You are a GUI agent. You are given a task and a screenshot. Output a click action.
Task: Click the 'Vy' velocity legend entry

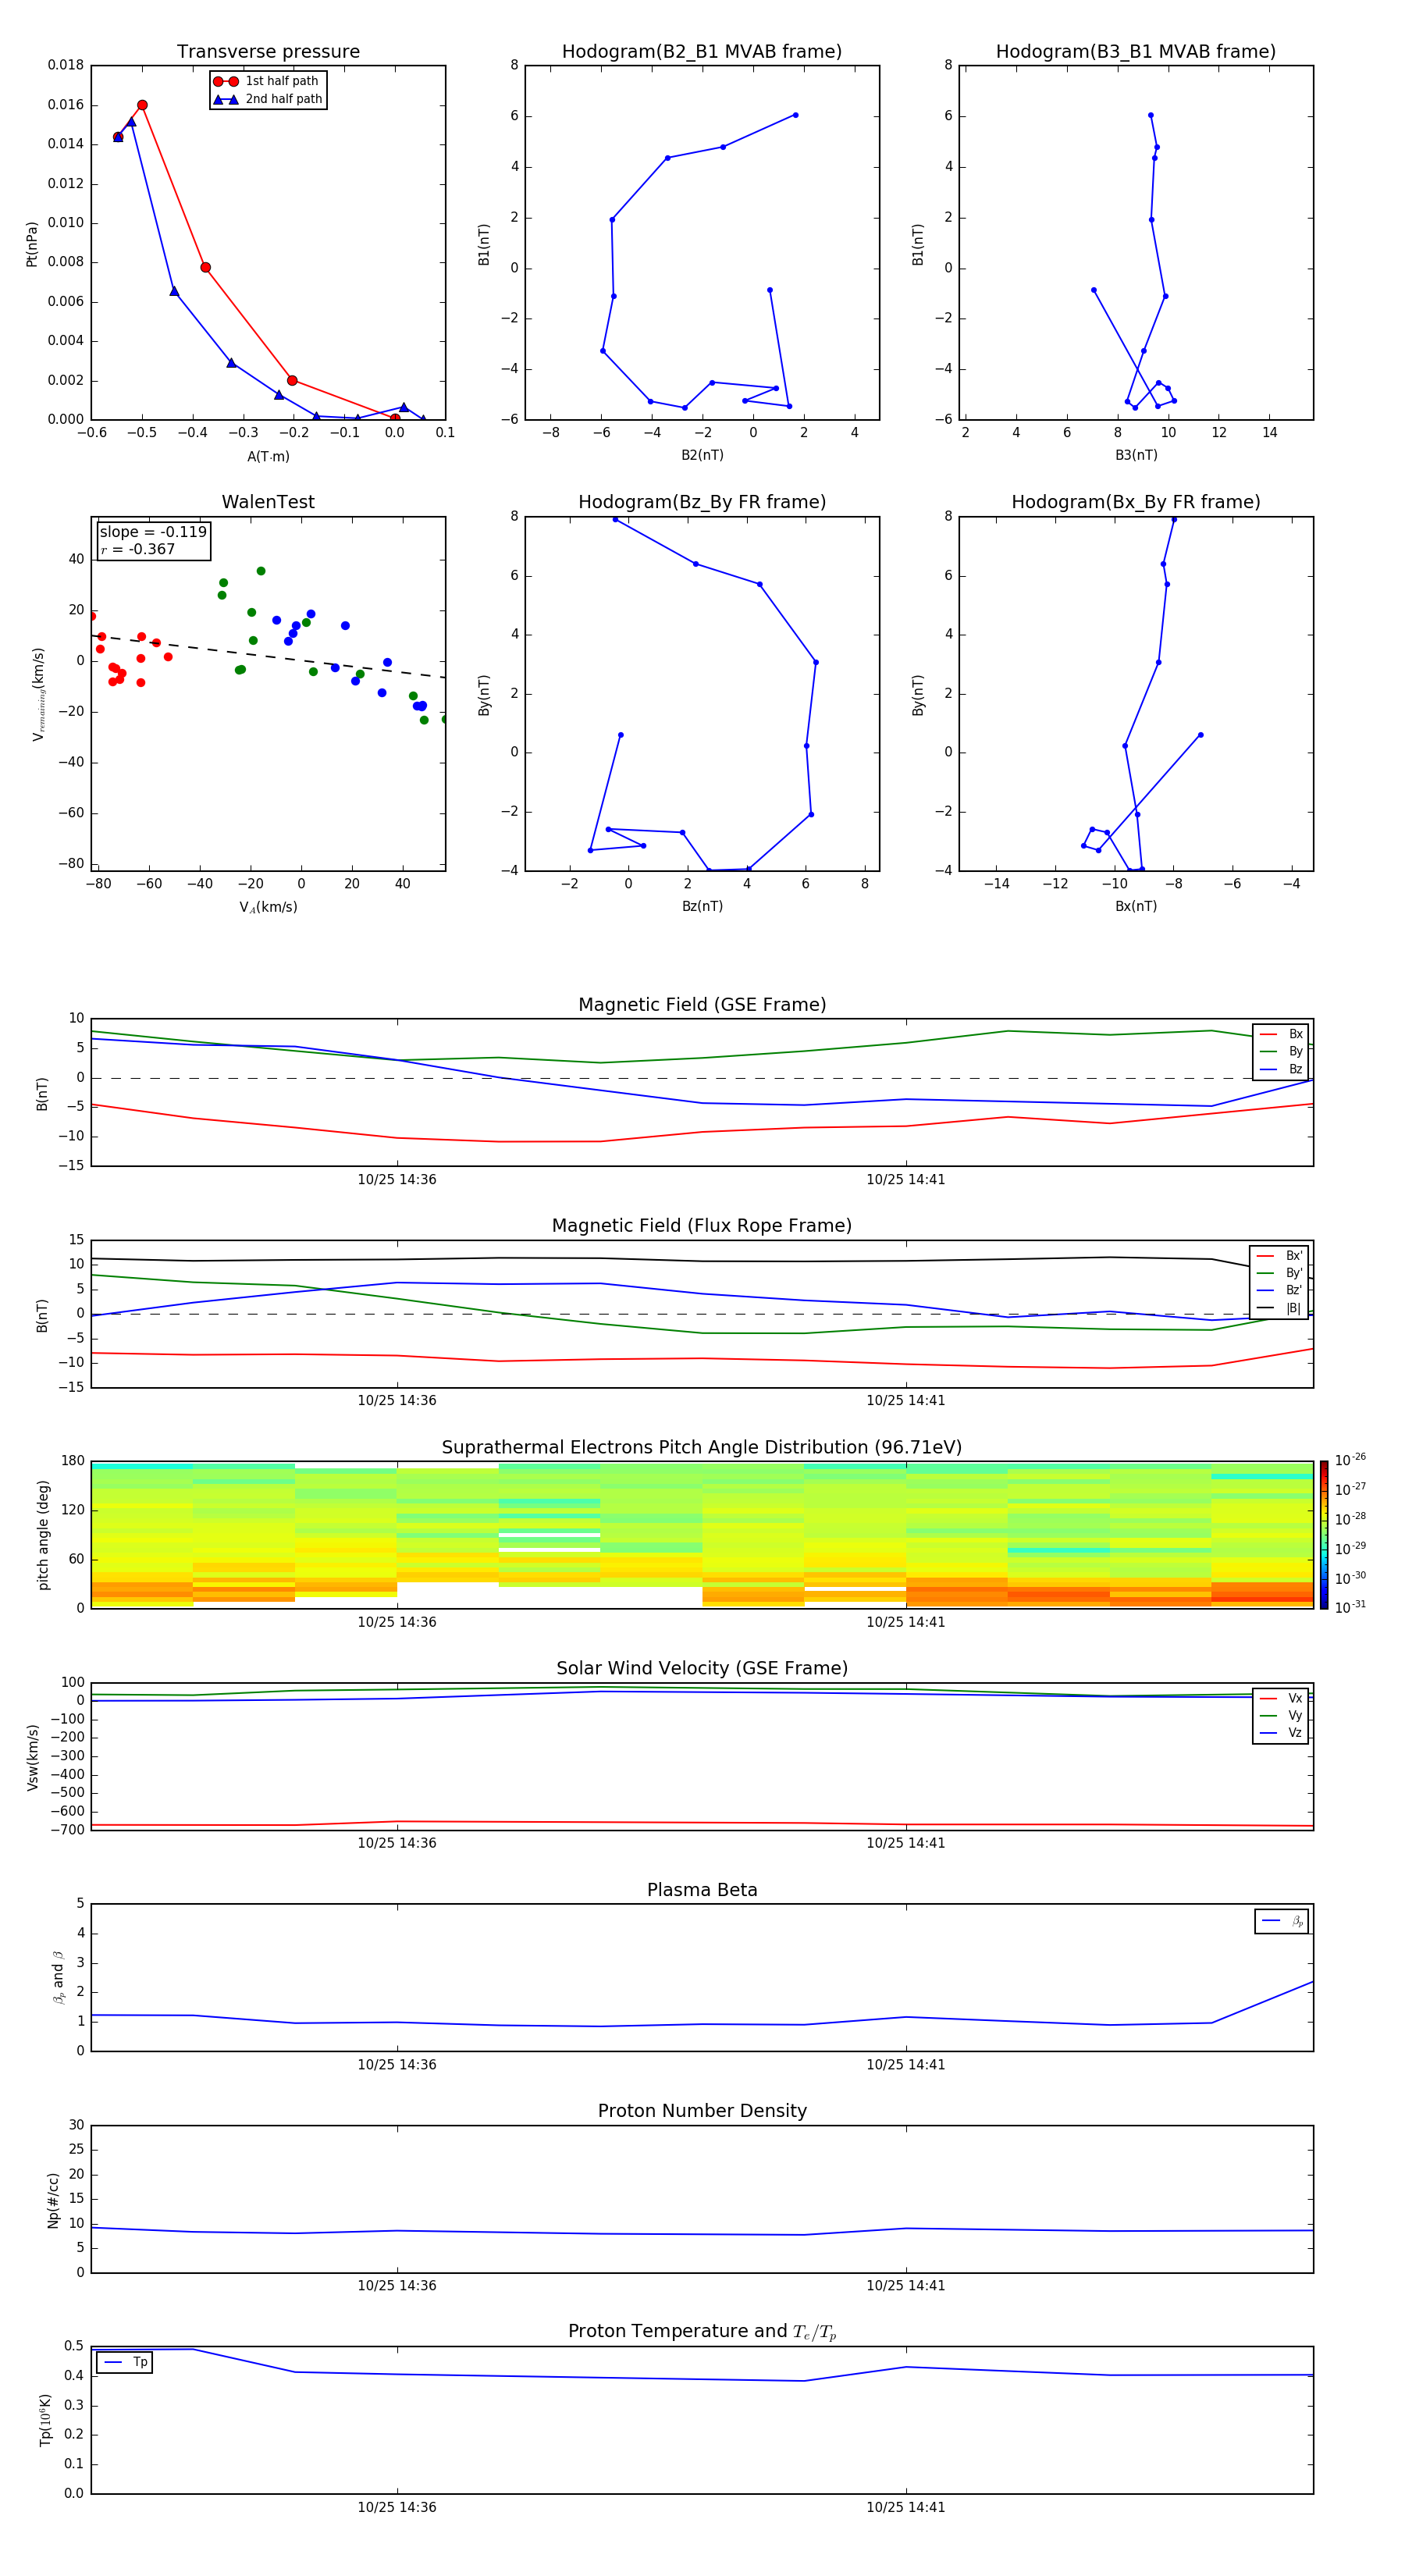pos(1281,1716)
